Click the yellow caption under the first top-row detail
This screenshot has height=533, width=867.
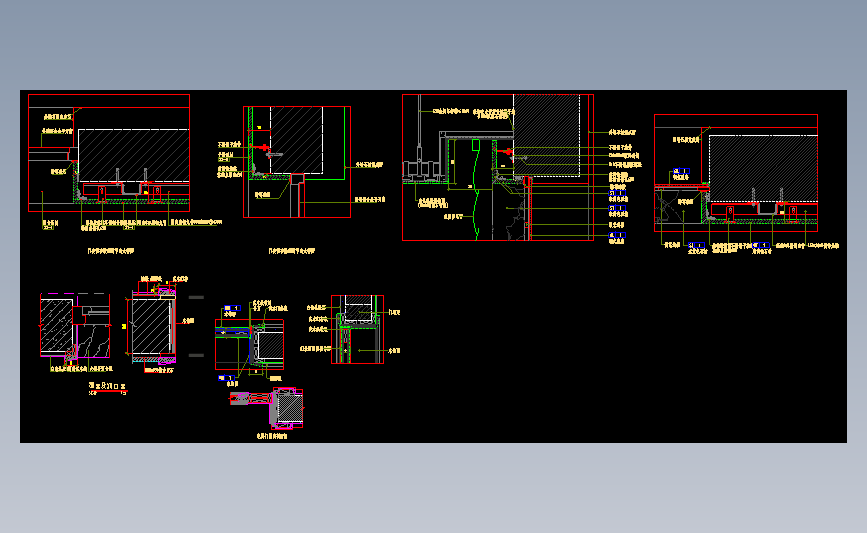(x=111, y=251)
